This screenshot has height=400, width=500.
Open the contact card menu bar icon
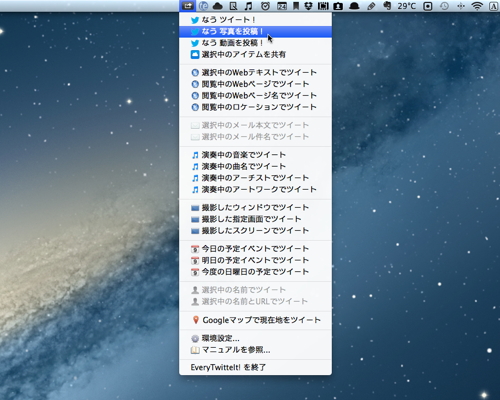[x=338, y=6]
